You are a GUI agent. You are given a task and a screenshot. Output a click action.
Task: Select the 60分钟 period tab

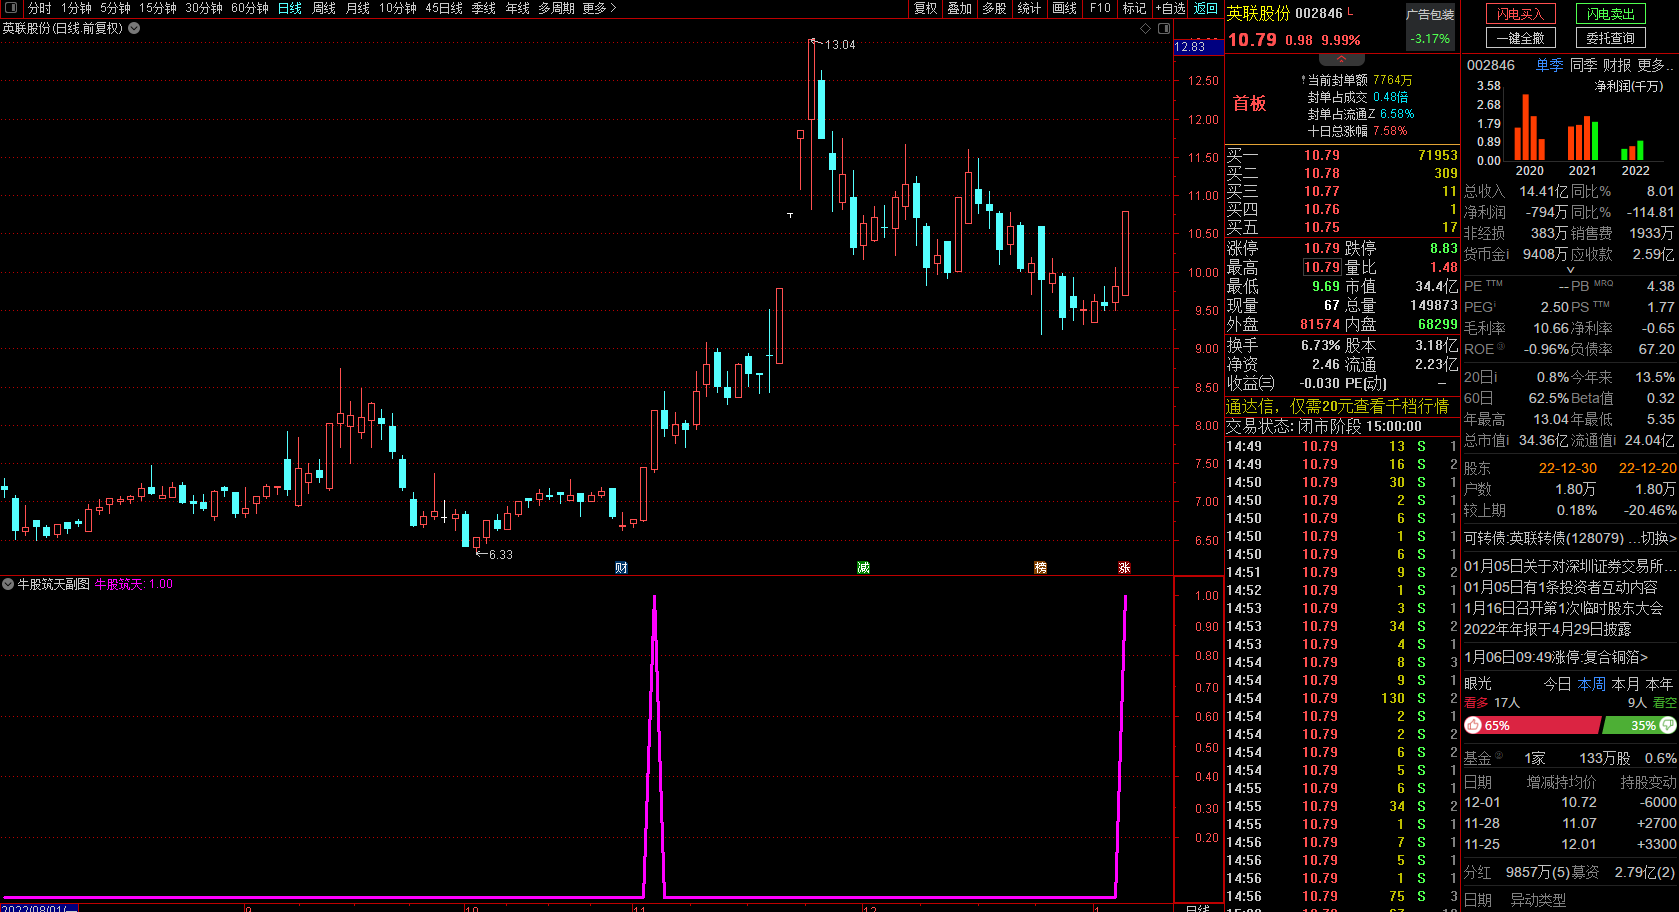pyautogui.click(x=250, y=8)
